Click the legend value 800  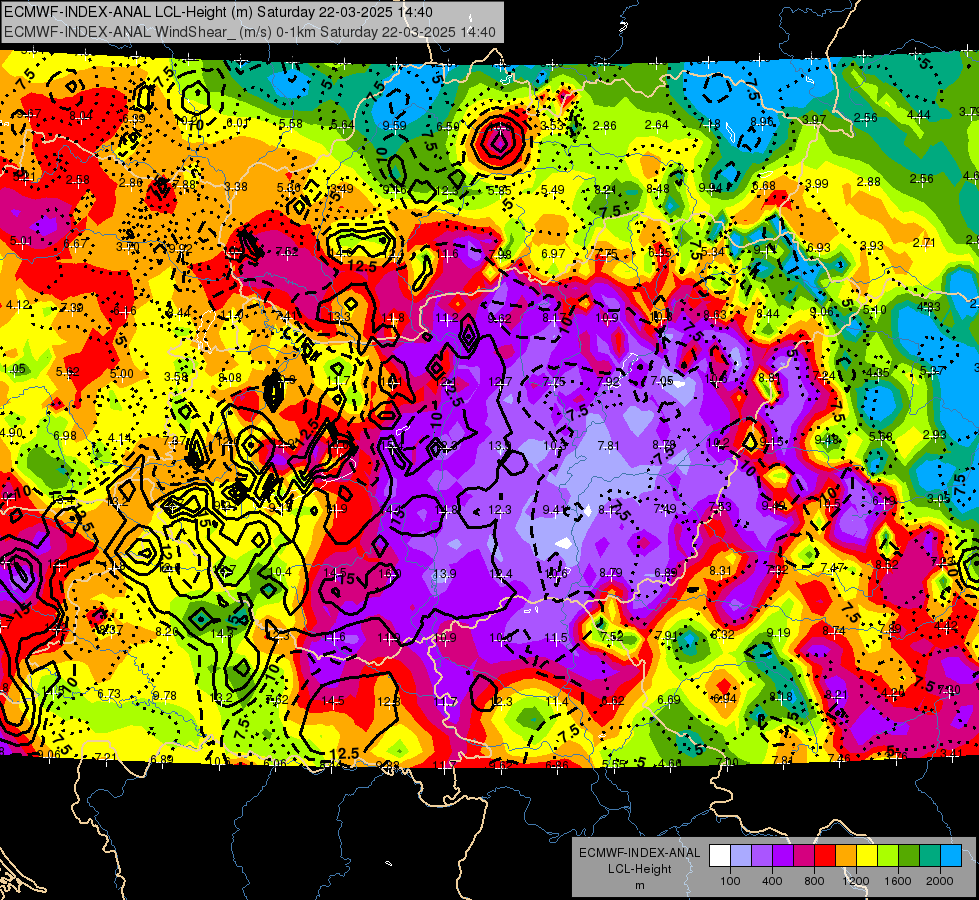coord(814,881)
